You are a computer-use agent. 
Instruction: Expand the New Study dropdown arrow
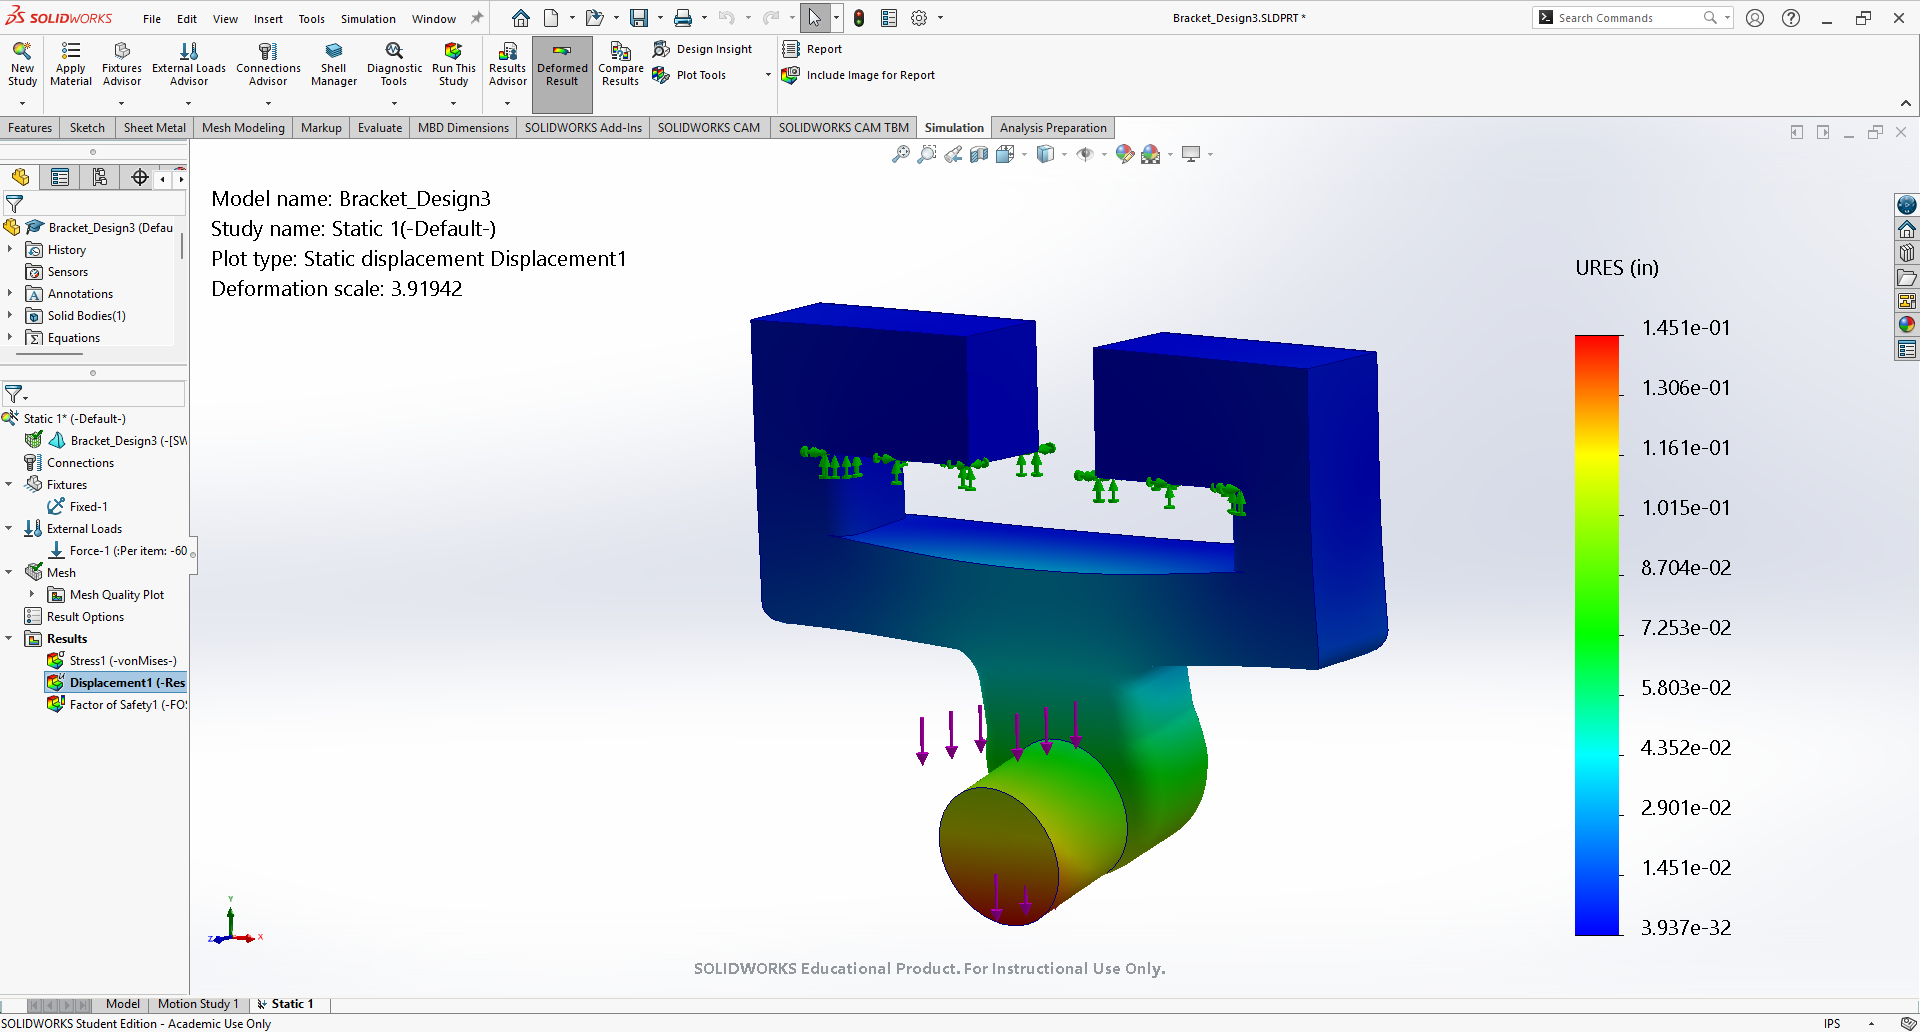tap(22, 103)
